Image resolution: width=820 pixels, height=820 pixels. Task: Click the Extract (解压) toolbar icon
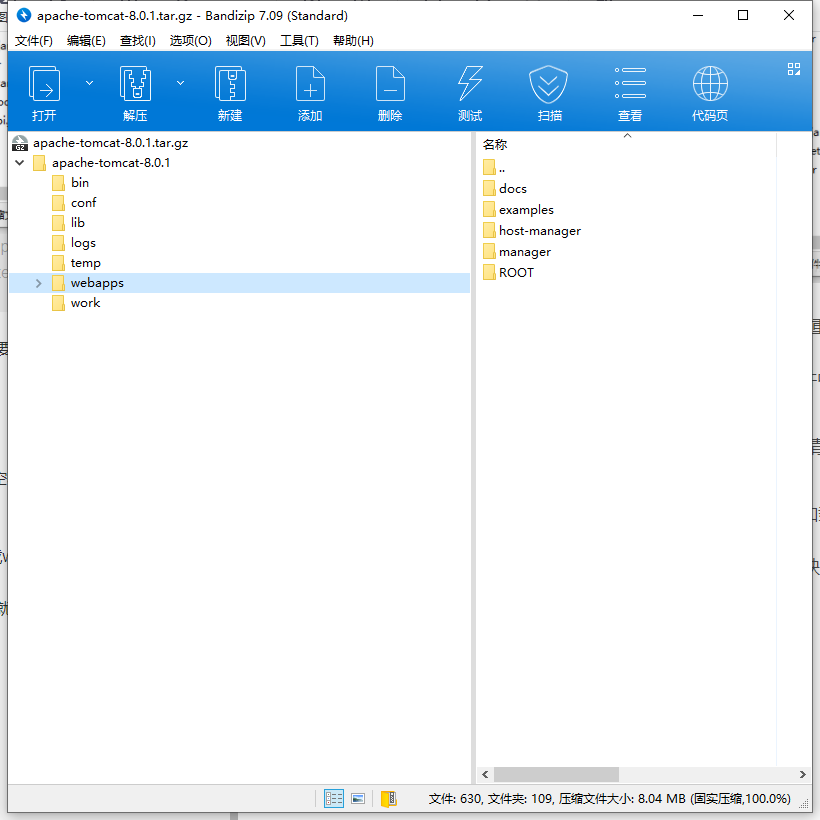pos(135,84)
